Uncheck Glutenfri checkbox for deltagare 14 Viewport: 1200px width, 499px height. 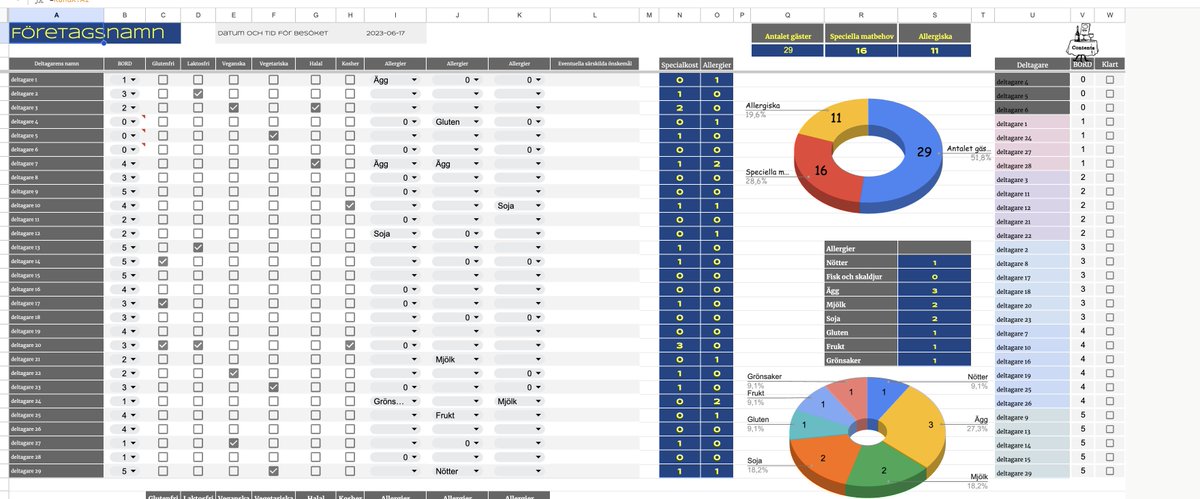(x=163, y=261)
